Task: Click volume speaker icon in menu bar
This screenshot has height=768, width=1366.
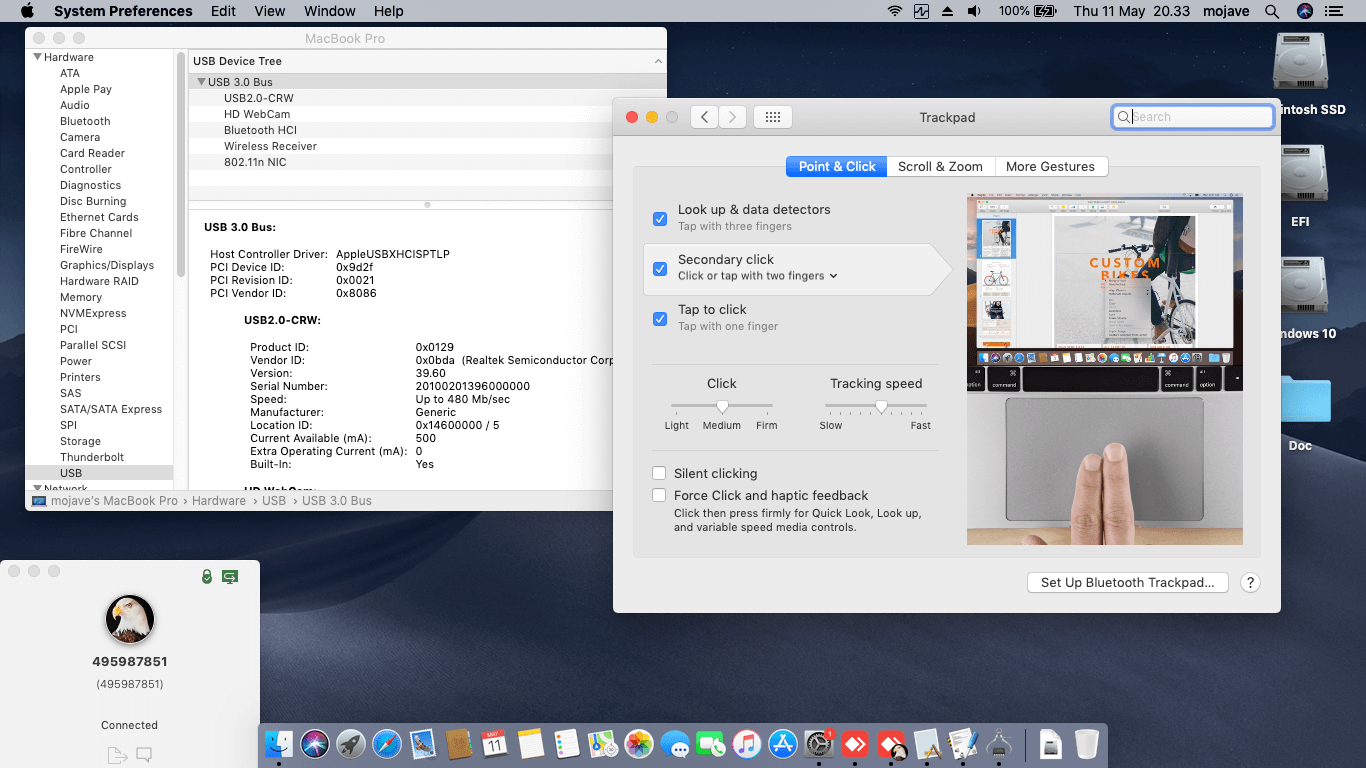Action: (x=974, y=11)
